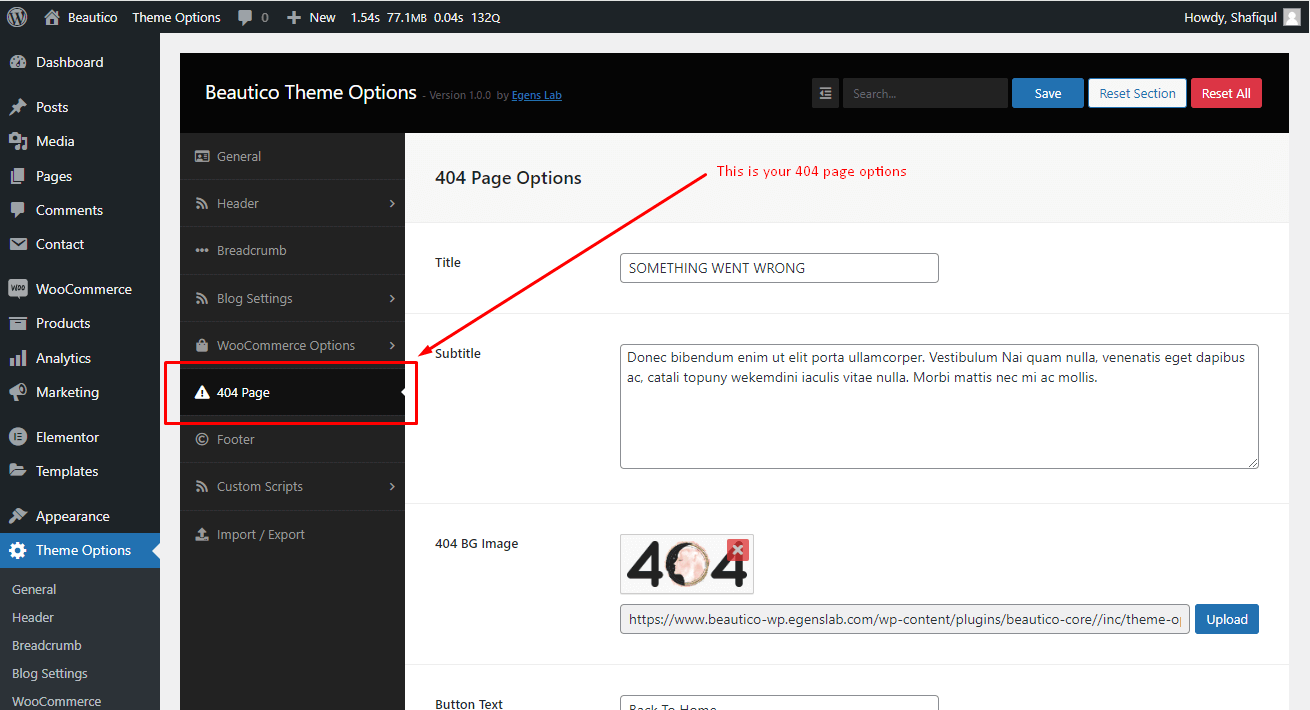1310x710 pixels.
Task: Open Header under Theme Options submenu
Action: pyautogui.click(x=33, y=617)
